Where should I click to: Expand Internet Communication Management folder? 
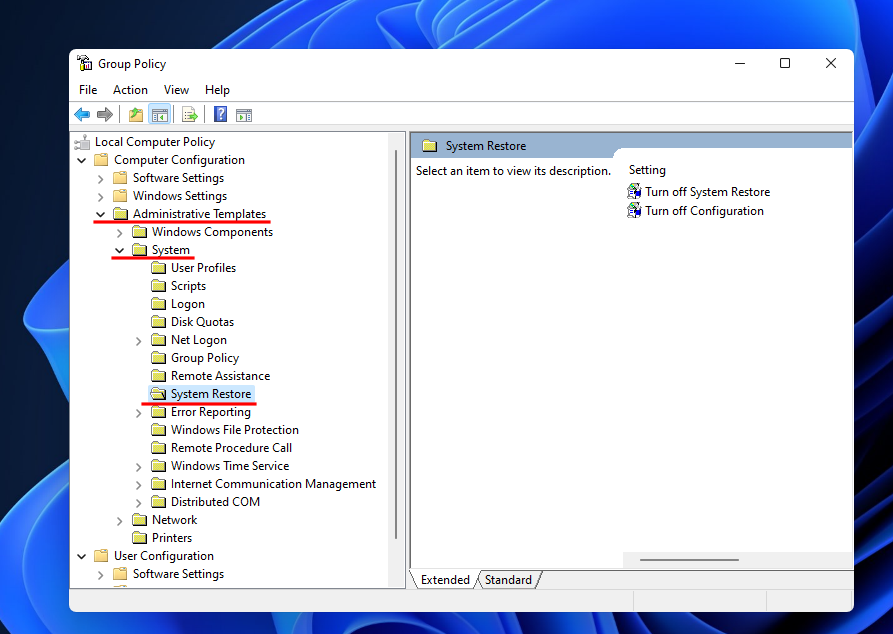click(138, 484)
